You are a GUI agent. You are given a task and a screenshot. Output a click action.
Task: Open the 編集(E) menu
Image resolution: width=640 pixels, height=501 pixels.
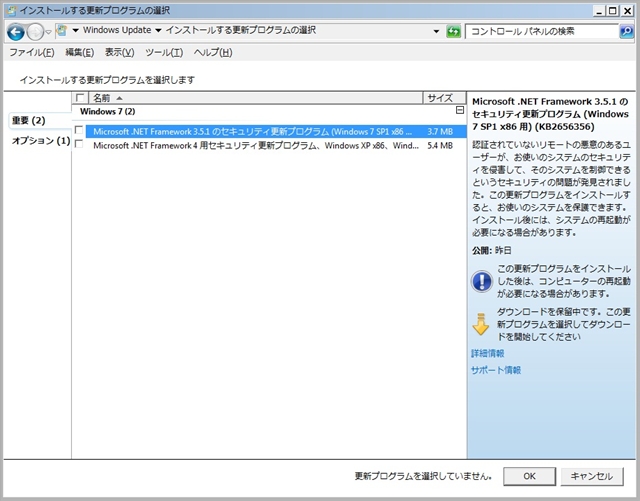click(80, 52)
